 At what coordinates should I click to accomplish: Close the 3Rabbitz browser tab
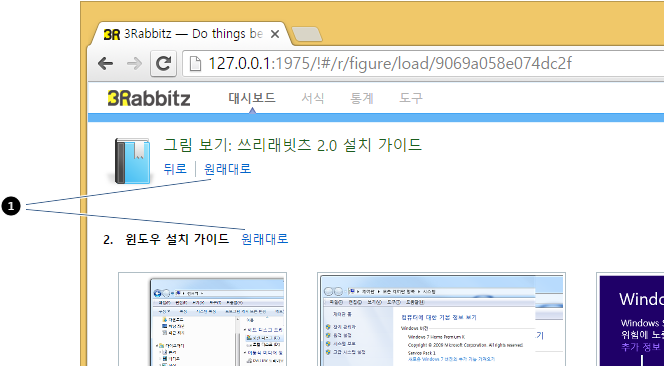click(x=274, y=34)
